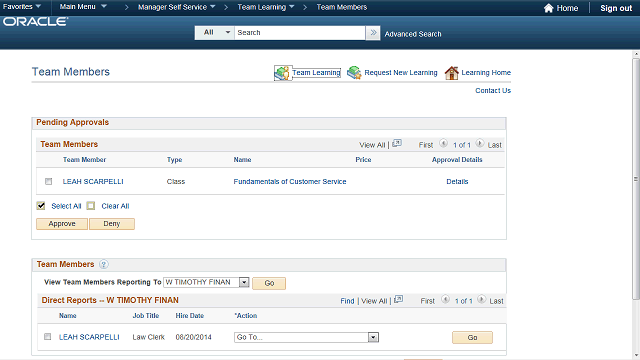Screen dimensions: 640x360
Task: Click Deny button
Action: pos(112,224)
